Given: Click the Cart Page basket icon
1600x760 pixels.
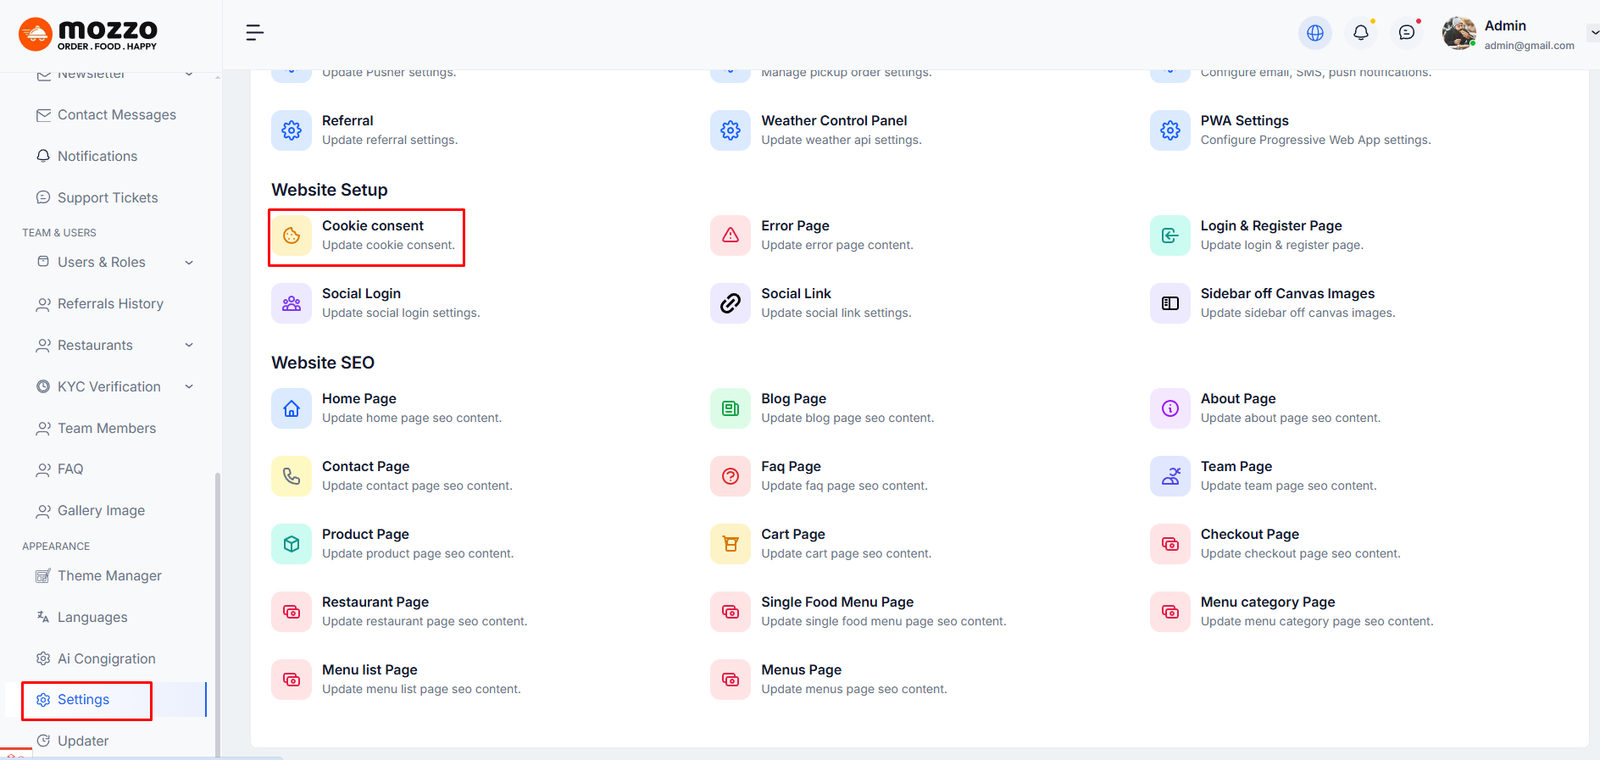Looking at the screenshot, I should pyautogui.click(x=730, y=544).
